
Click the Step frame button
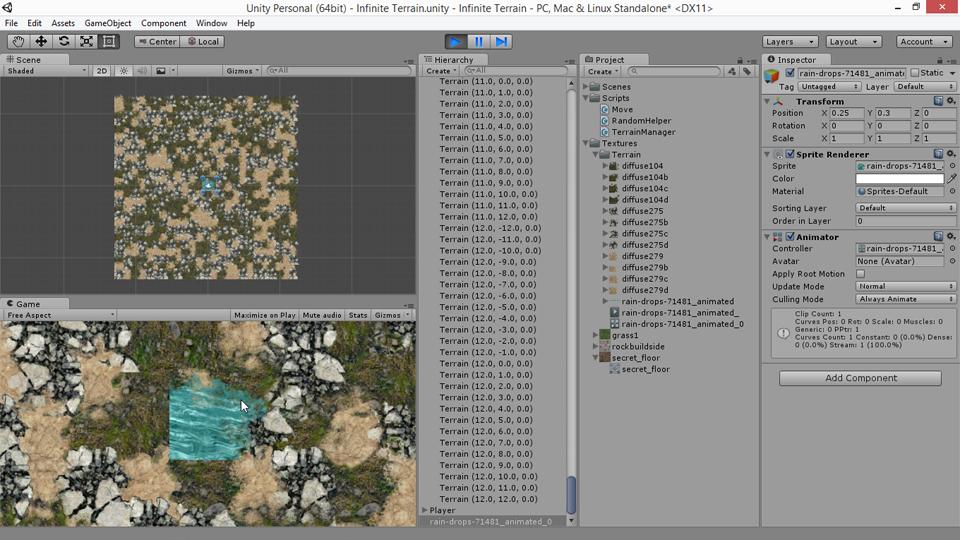coord(502,42)
